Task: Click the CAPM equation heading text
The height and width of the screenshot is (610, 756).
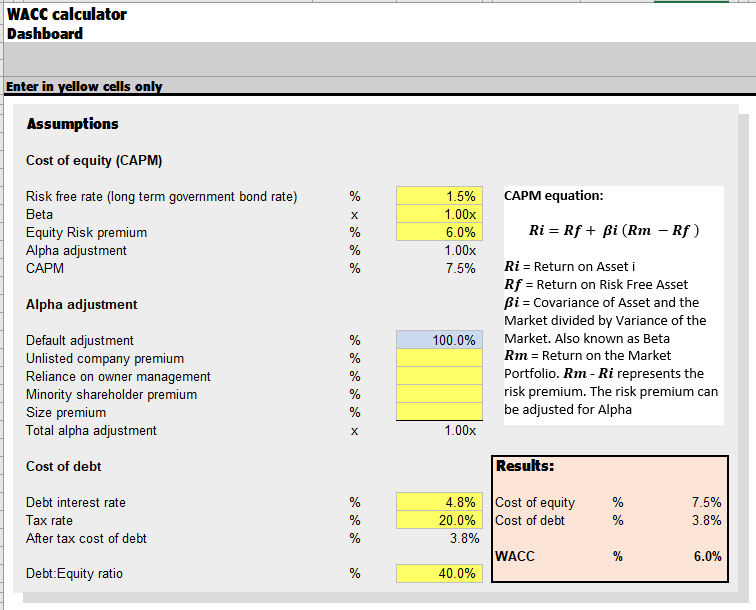Action: (554, 196)
